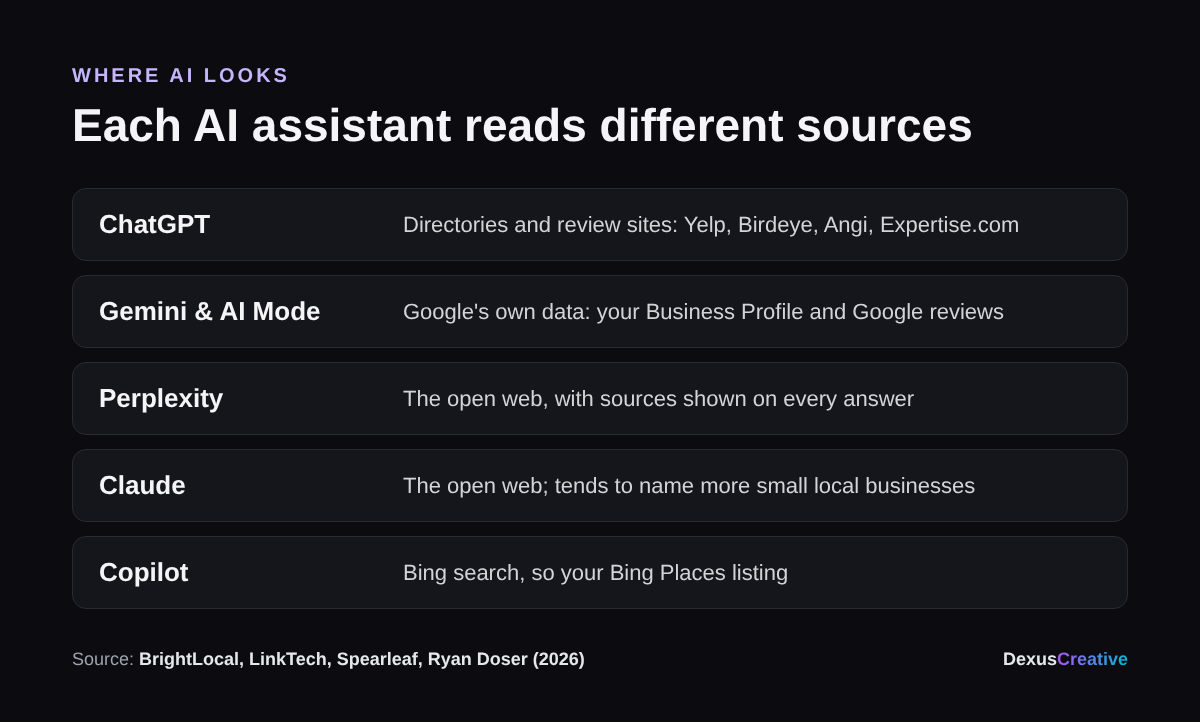Click the text 'Directories and review sites: Yelp, Birdeye, Angi, Expertise.com'
Image resolution: width=1200 pixels, height=722 pixels.
point(711,225)
